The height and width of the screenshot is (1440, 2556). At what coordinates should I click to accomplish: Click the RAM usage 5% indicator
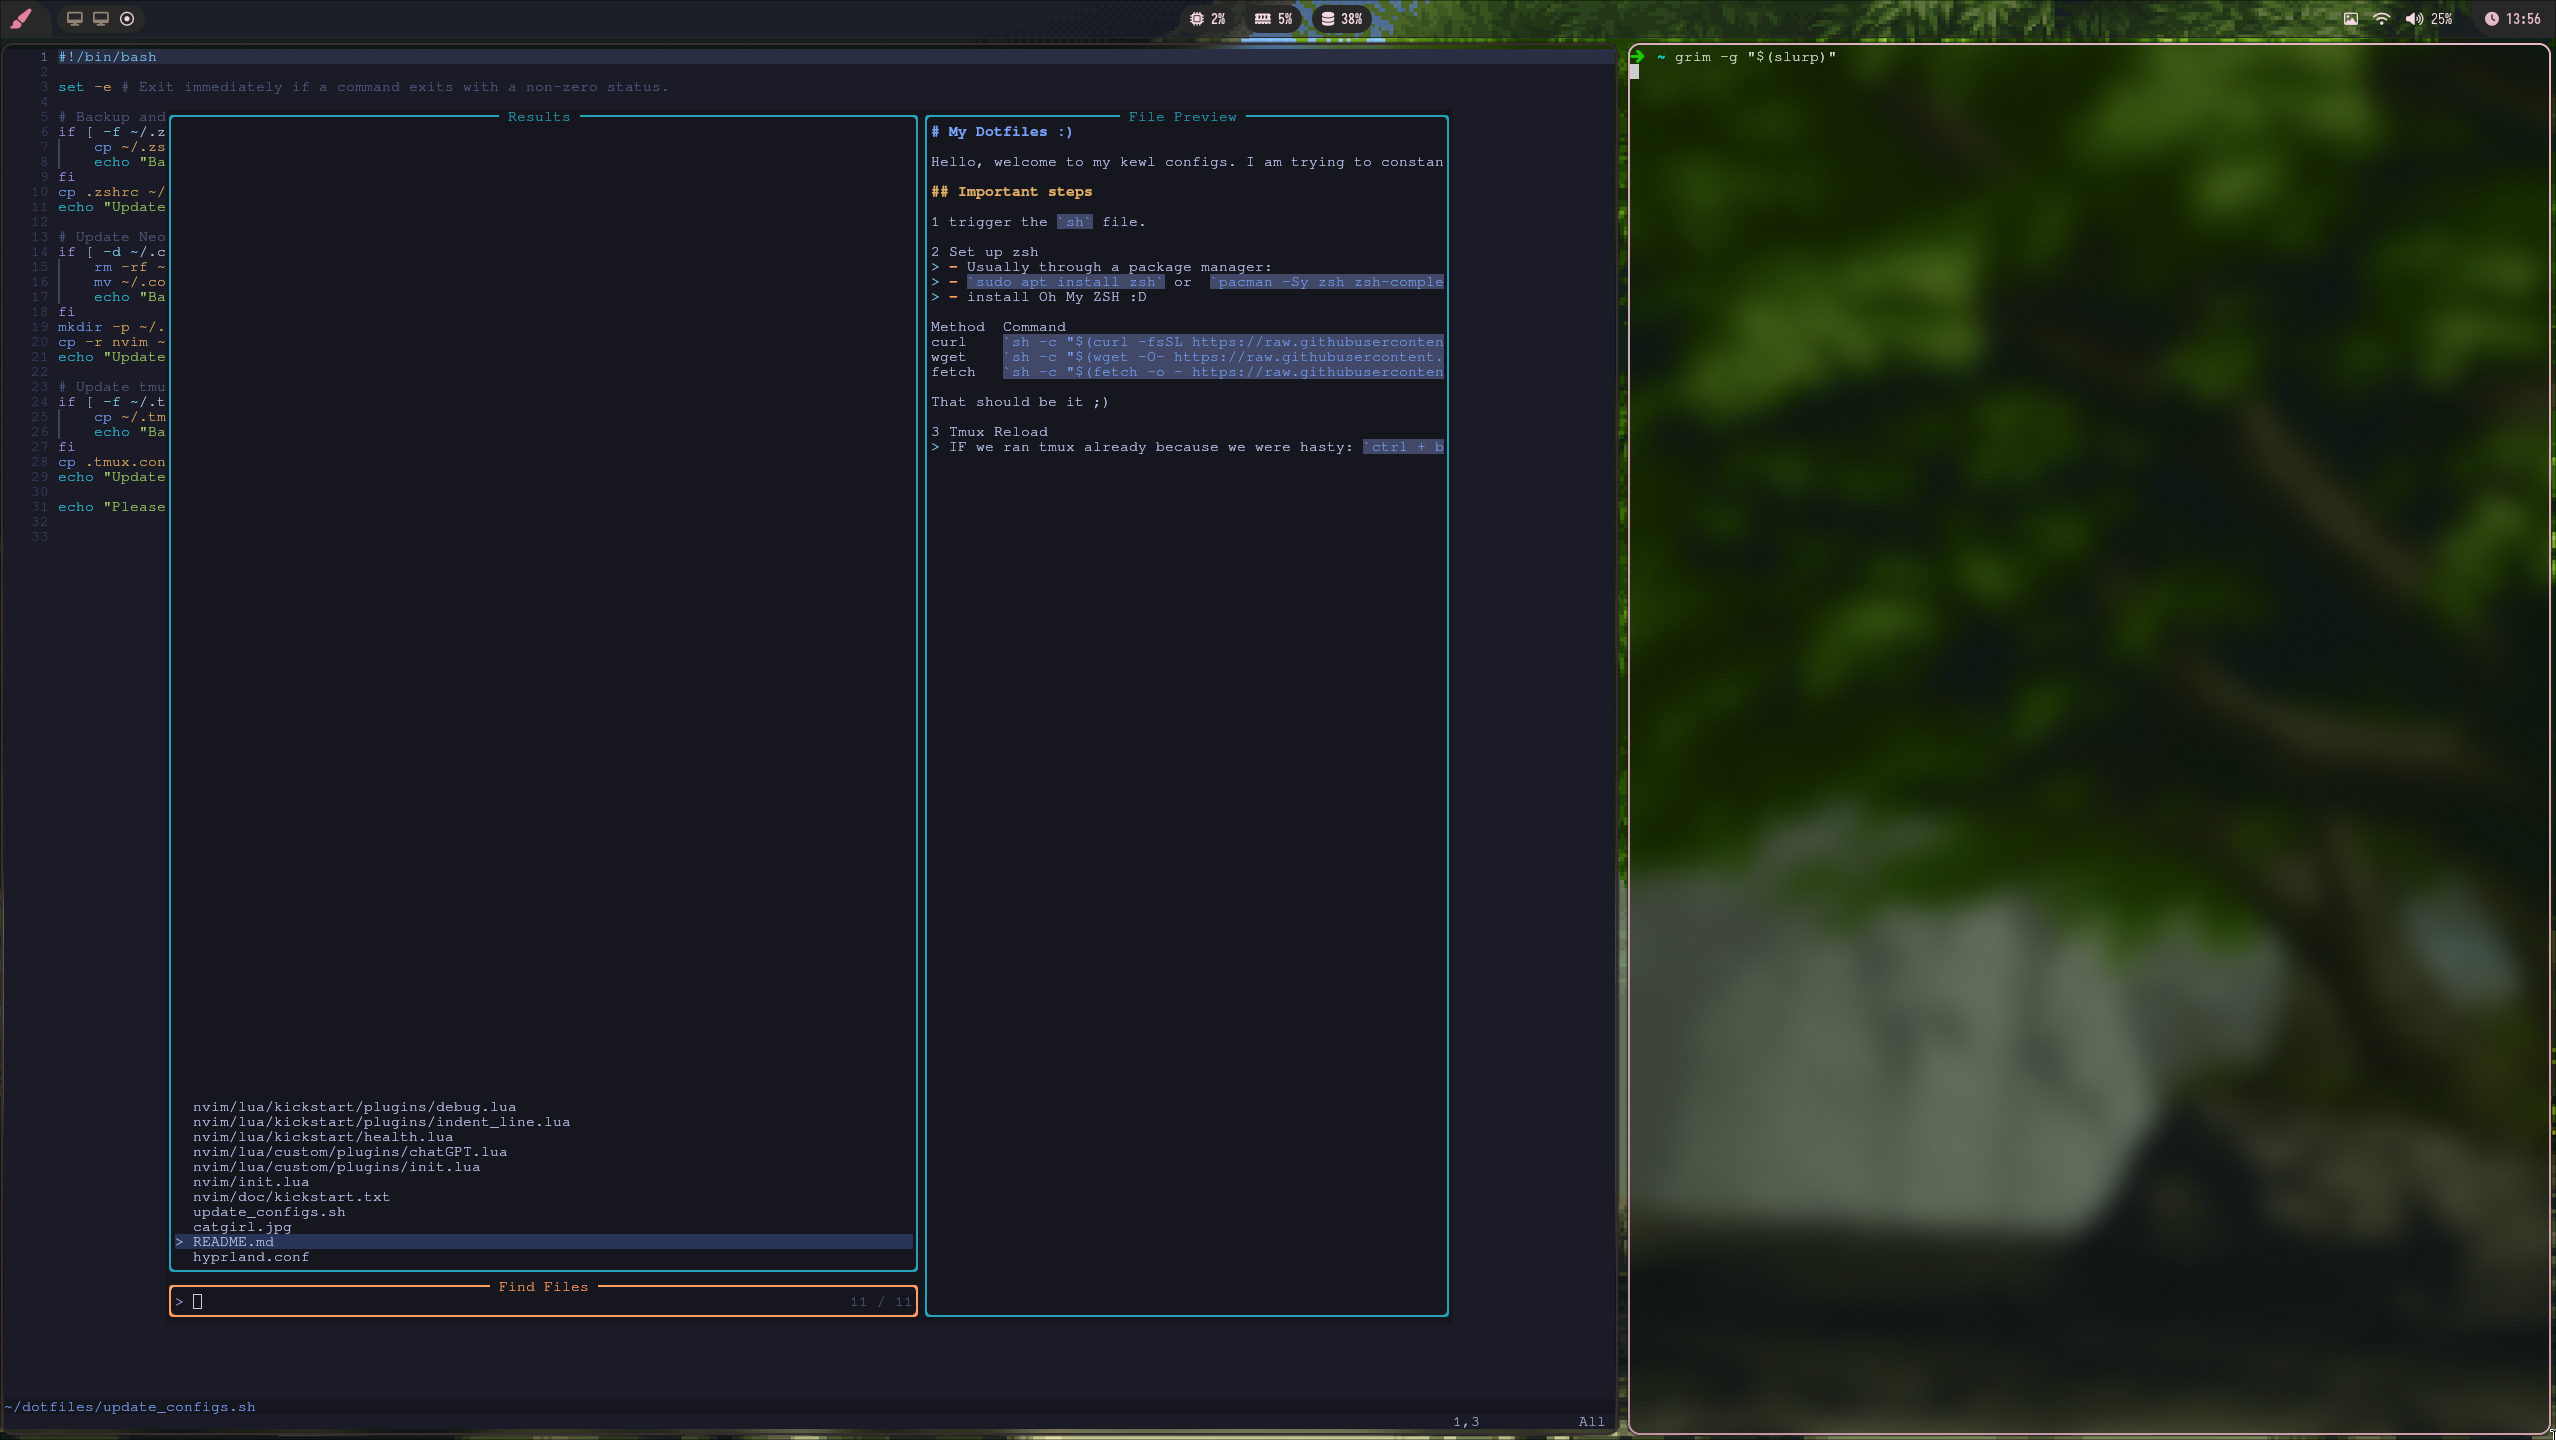pyautogui.click(x=1272, y=19)
